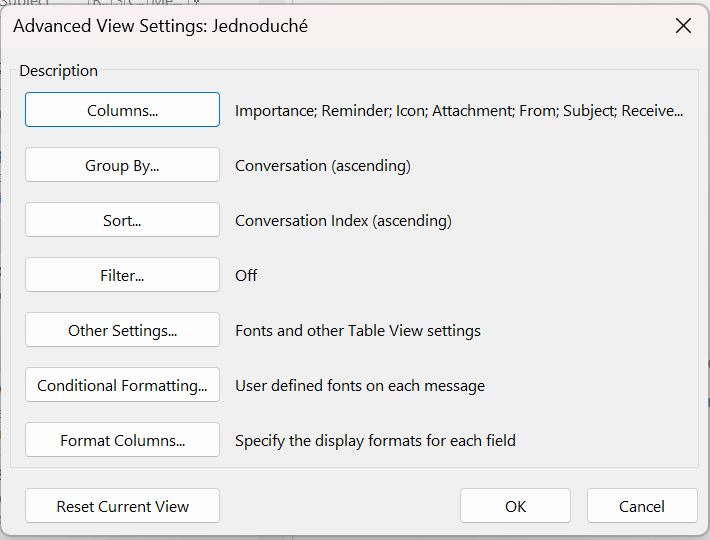This screenshot has height=540, width=710.
Task: Click the 'Conversation Index (ascending)' text
Action: point(343,220)
